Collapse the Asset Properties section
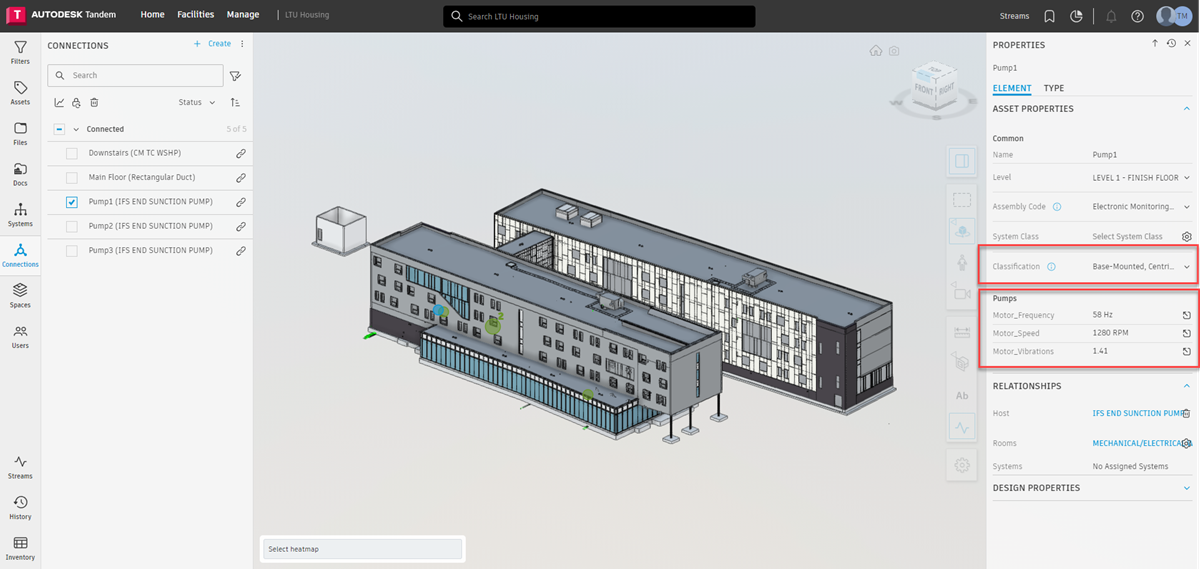Viewport: 1200px width, 569px height. (1187, 109)
